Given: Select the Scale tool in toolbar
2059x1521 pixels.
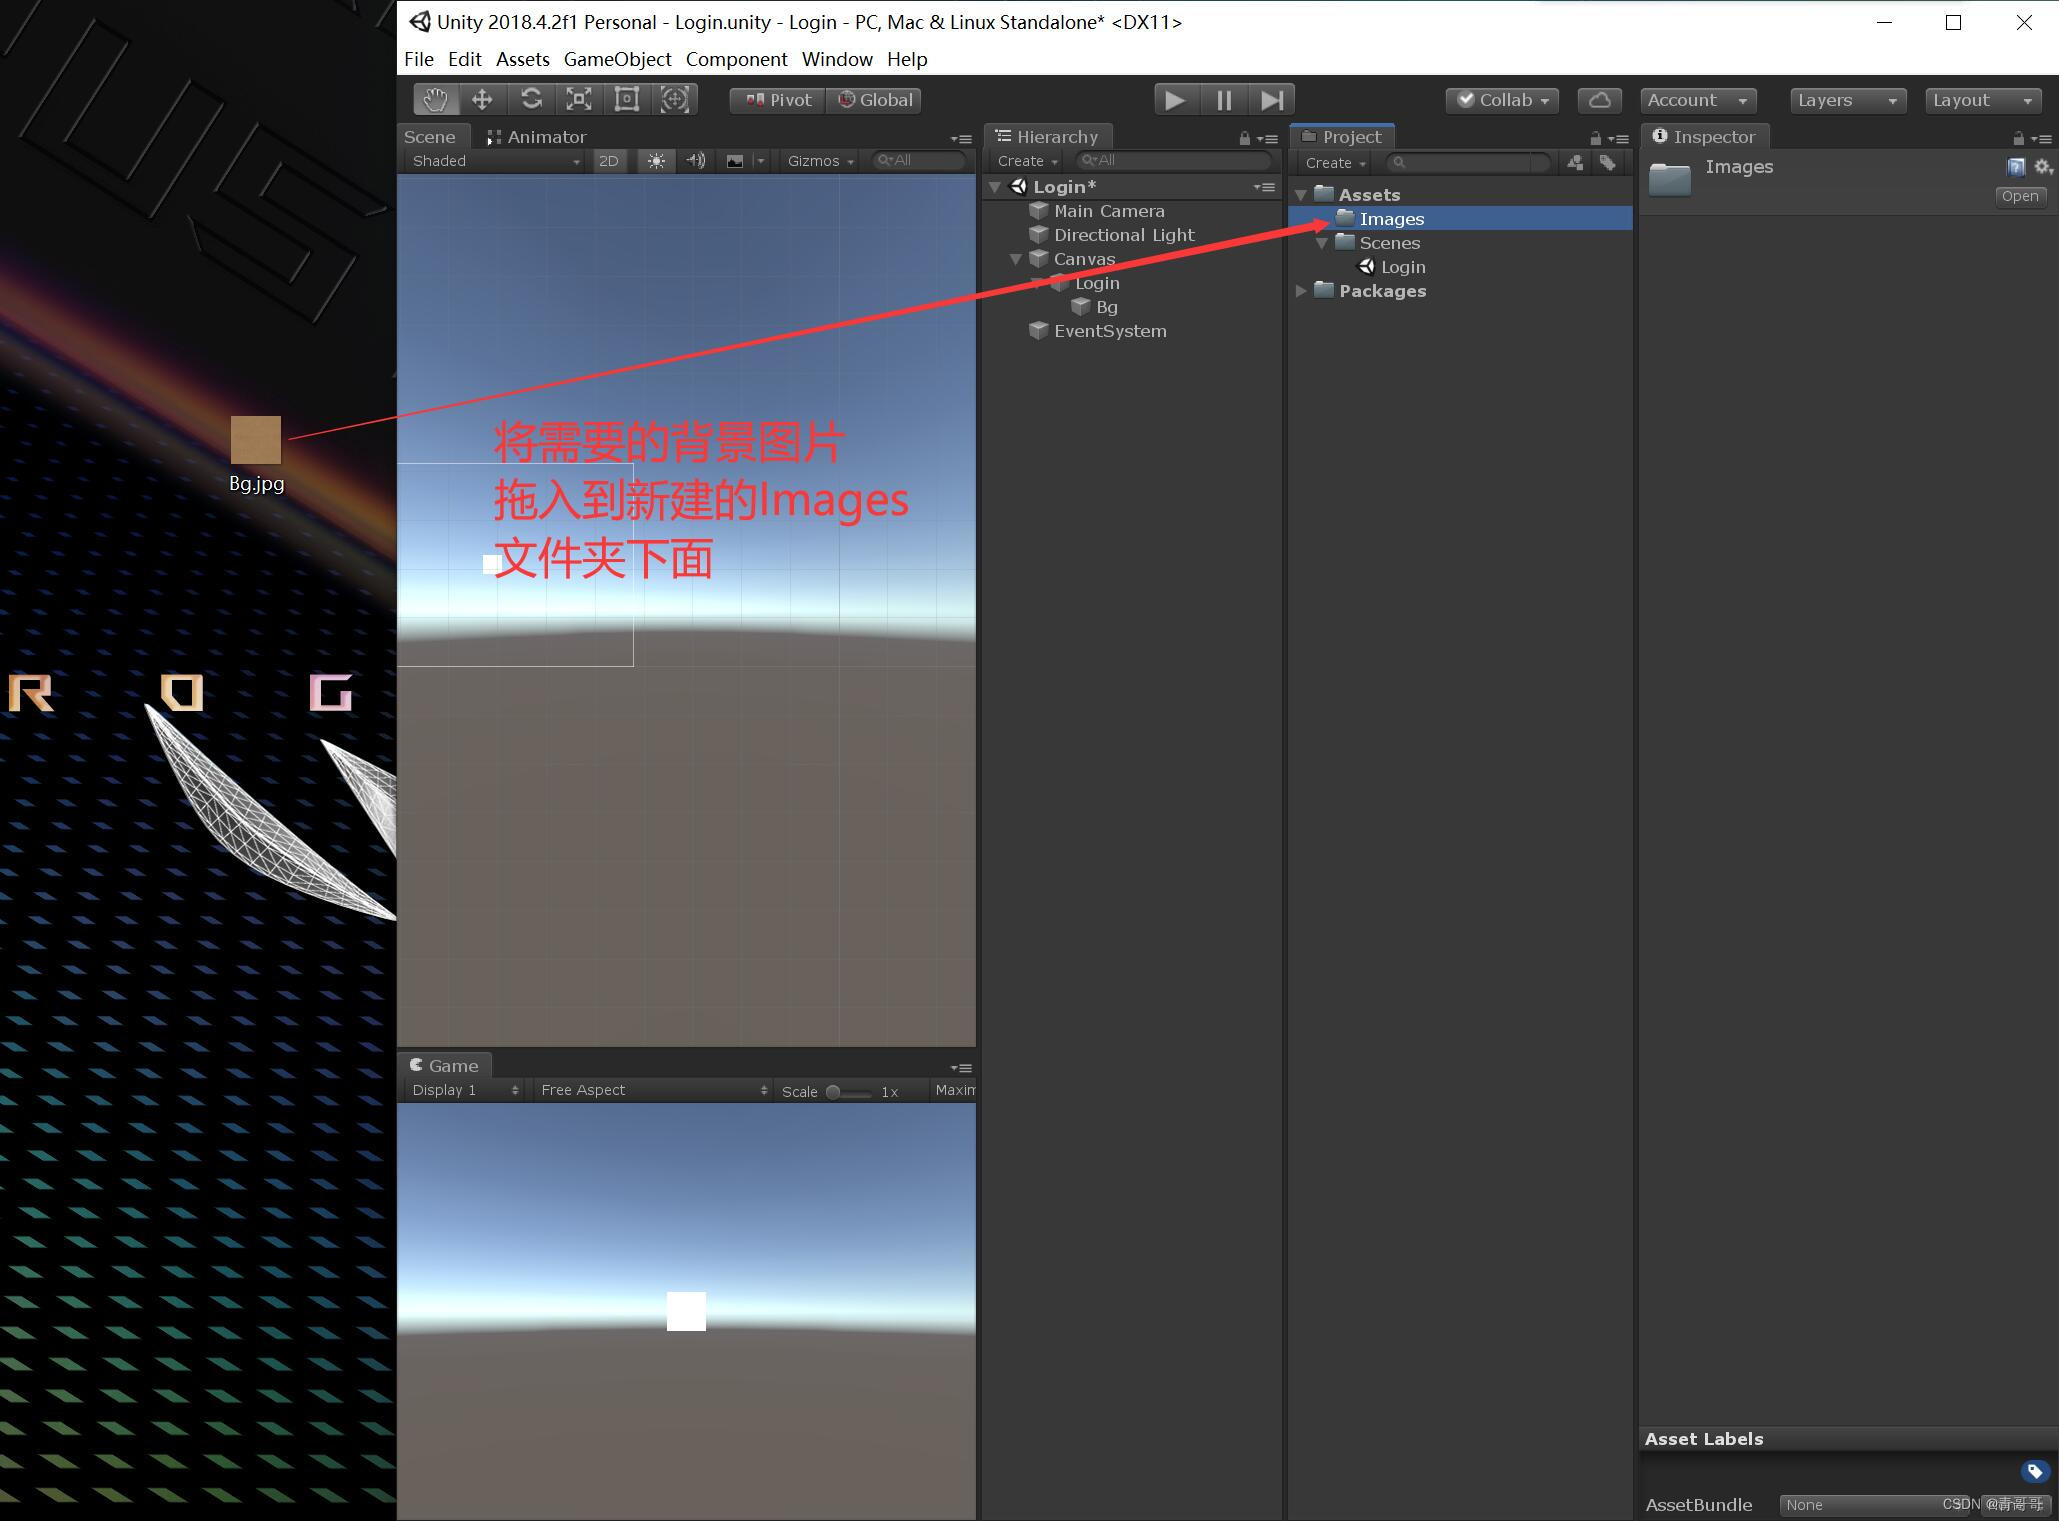Looking at the screenshot, I should 580,101.
